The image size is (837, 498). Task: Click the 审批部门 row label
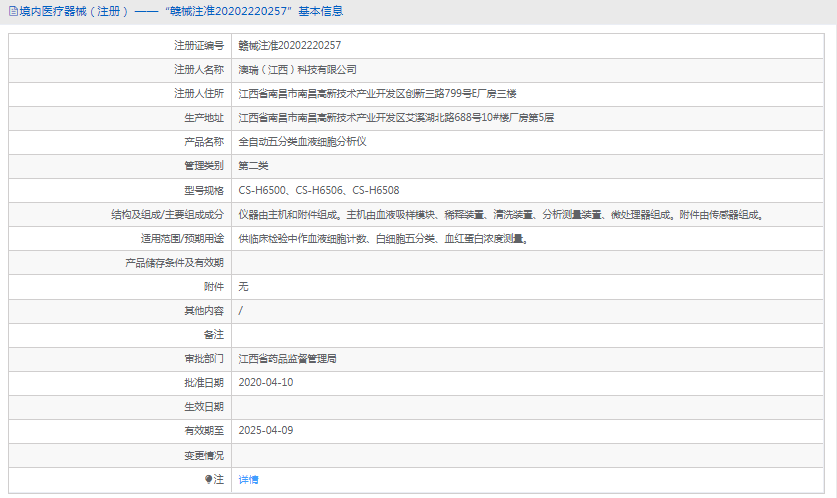(x=204, y=359)
